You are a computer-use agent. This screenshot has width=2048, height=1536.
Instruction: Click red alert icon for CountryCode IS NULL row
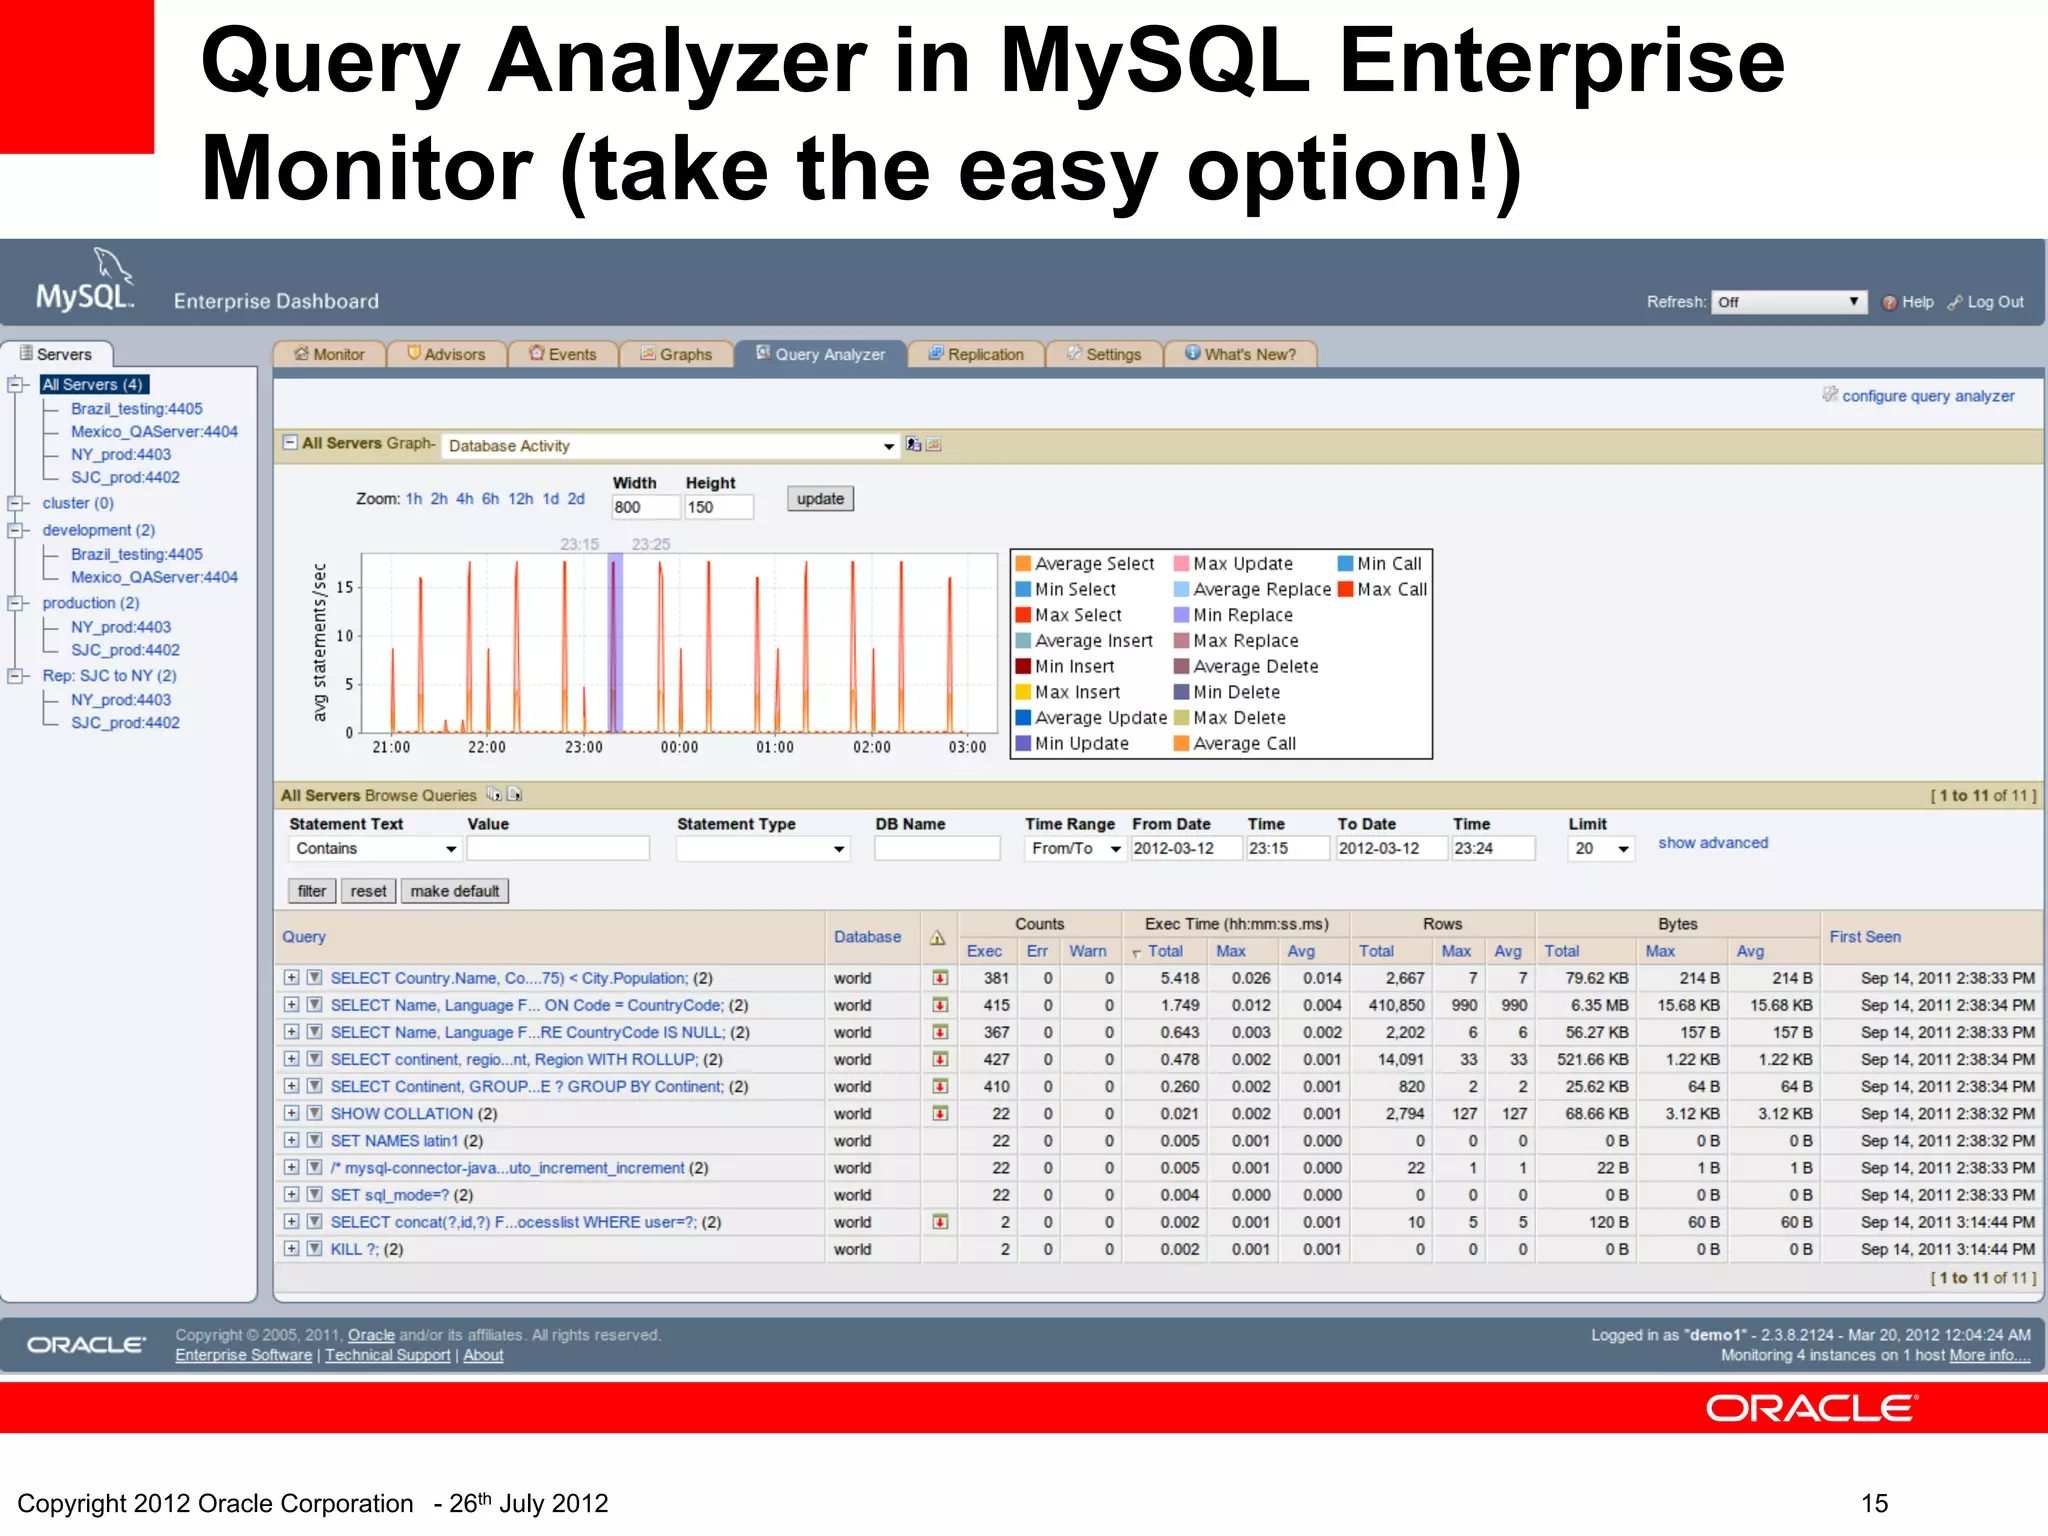(940, 1032)
